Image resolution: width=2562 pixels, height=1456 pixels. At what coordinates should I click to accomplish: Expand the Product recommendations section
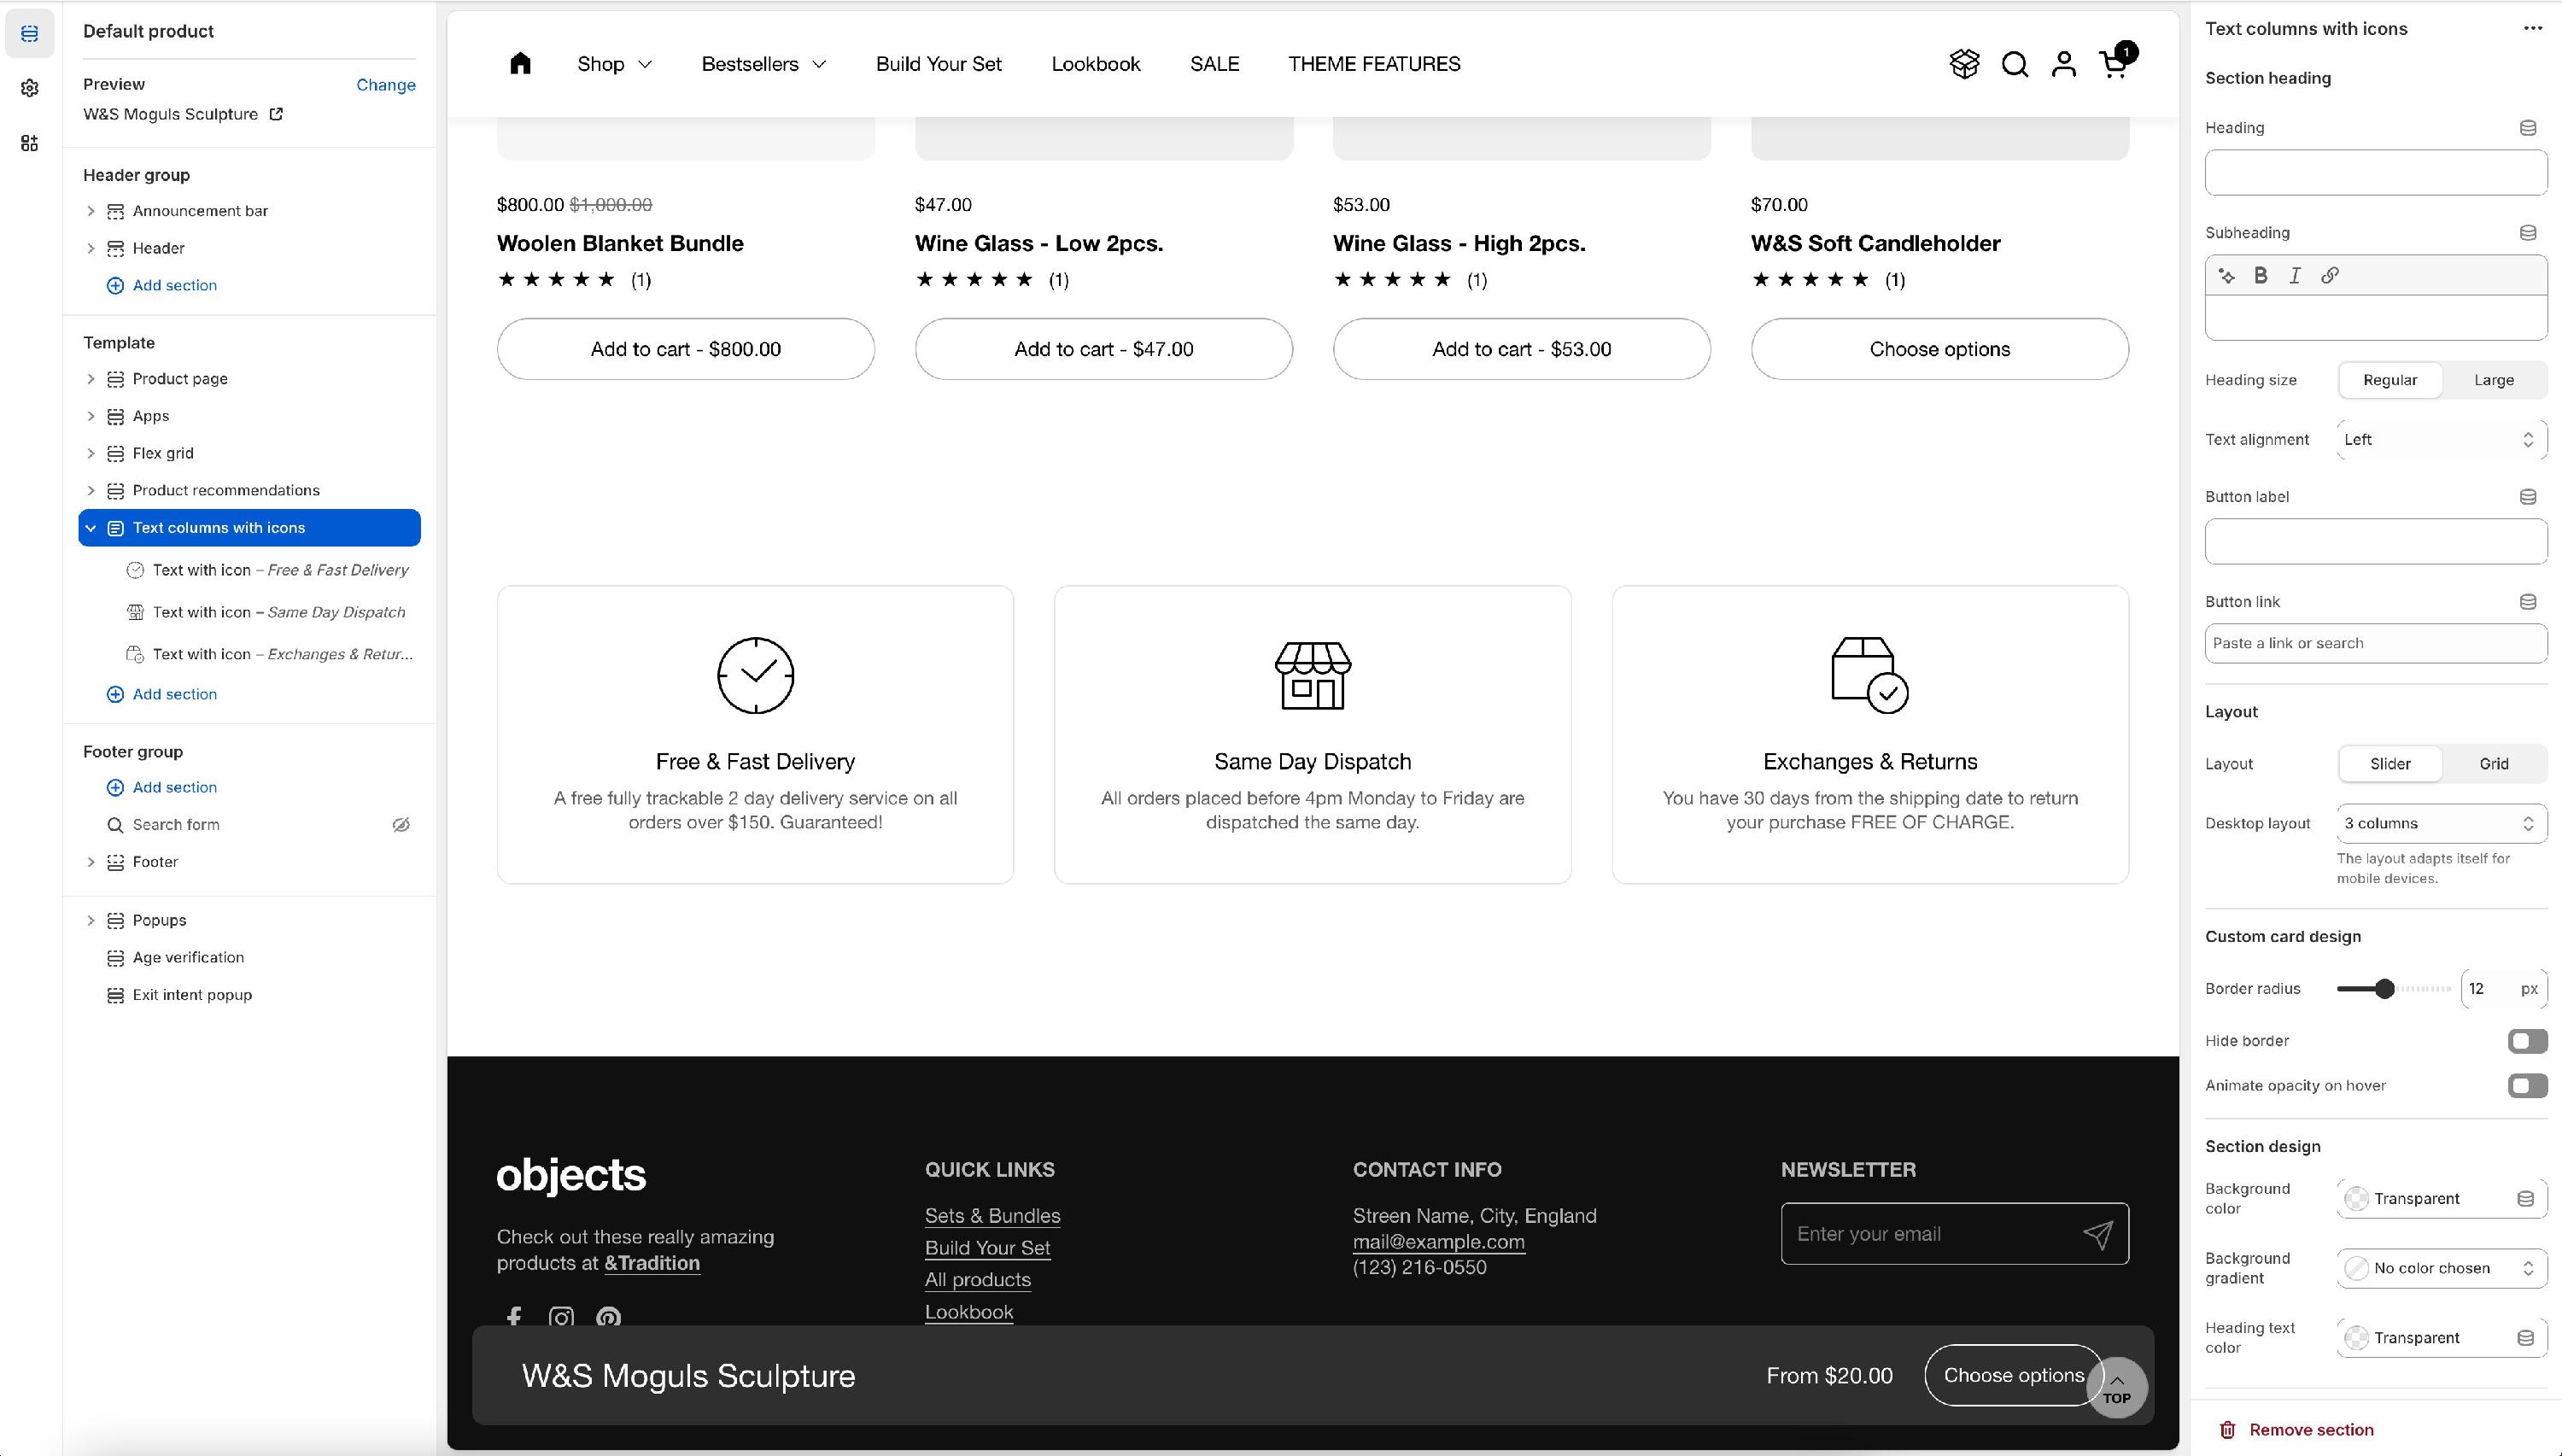[91, 491]
